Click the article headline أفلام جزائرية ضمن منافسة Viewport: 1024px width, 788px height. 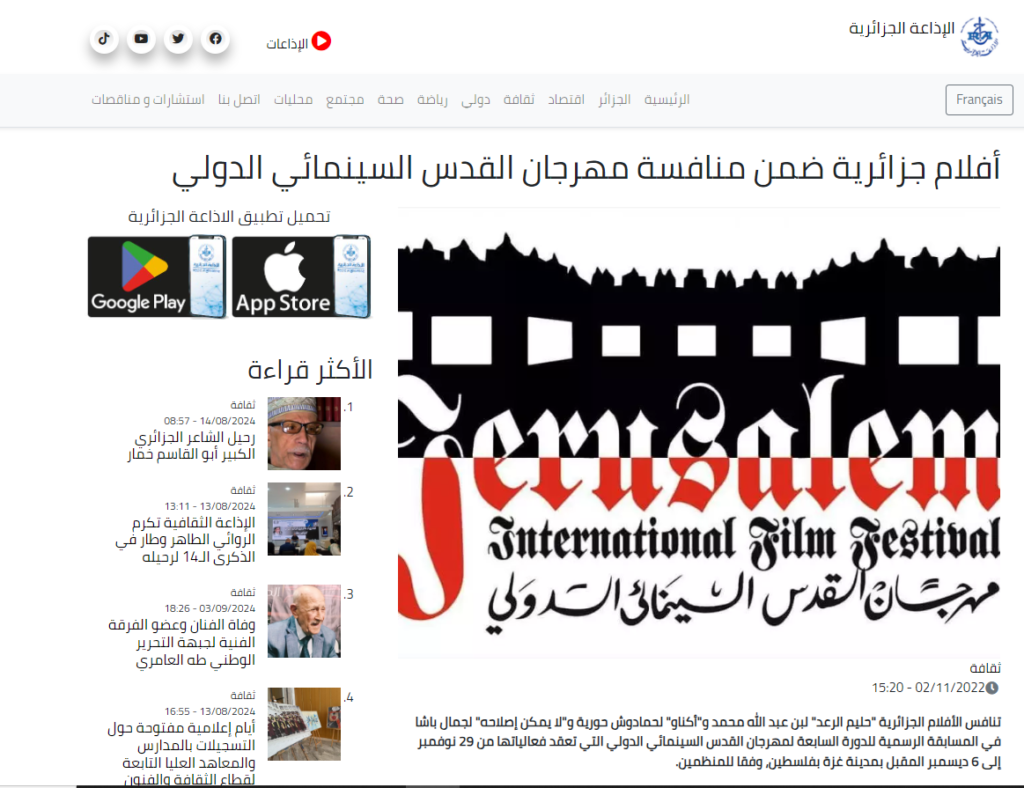click(x=586, y=168)
